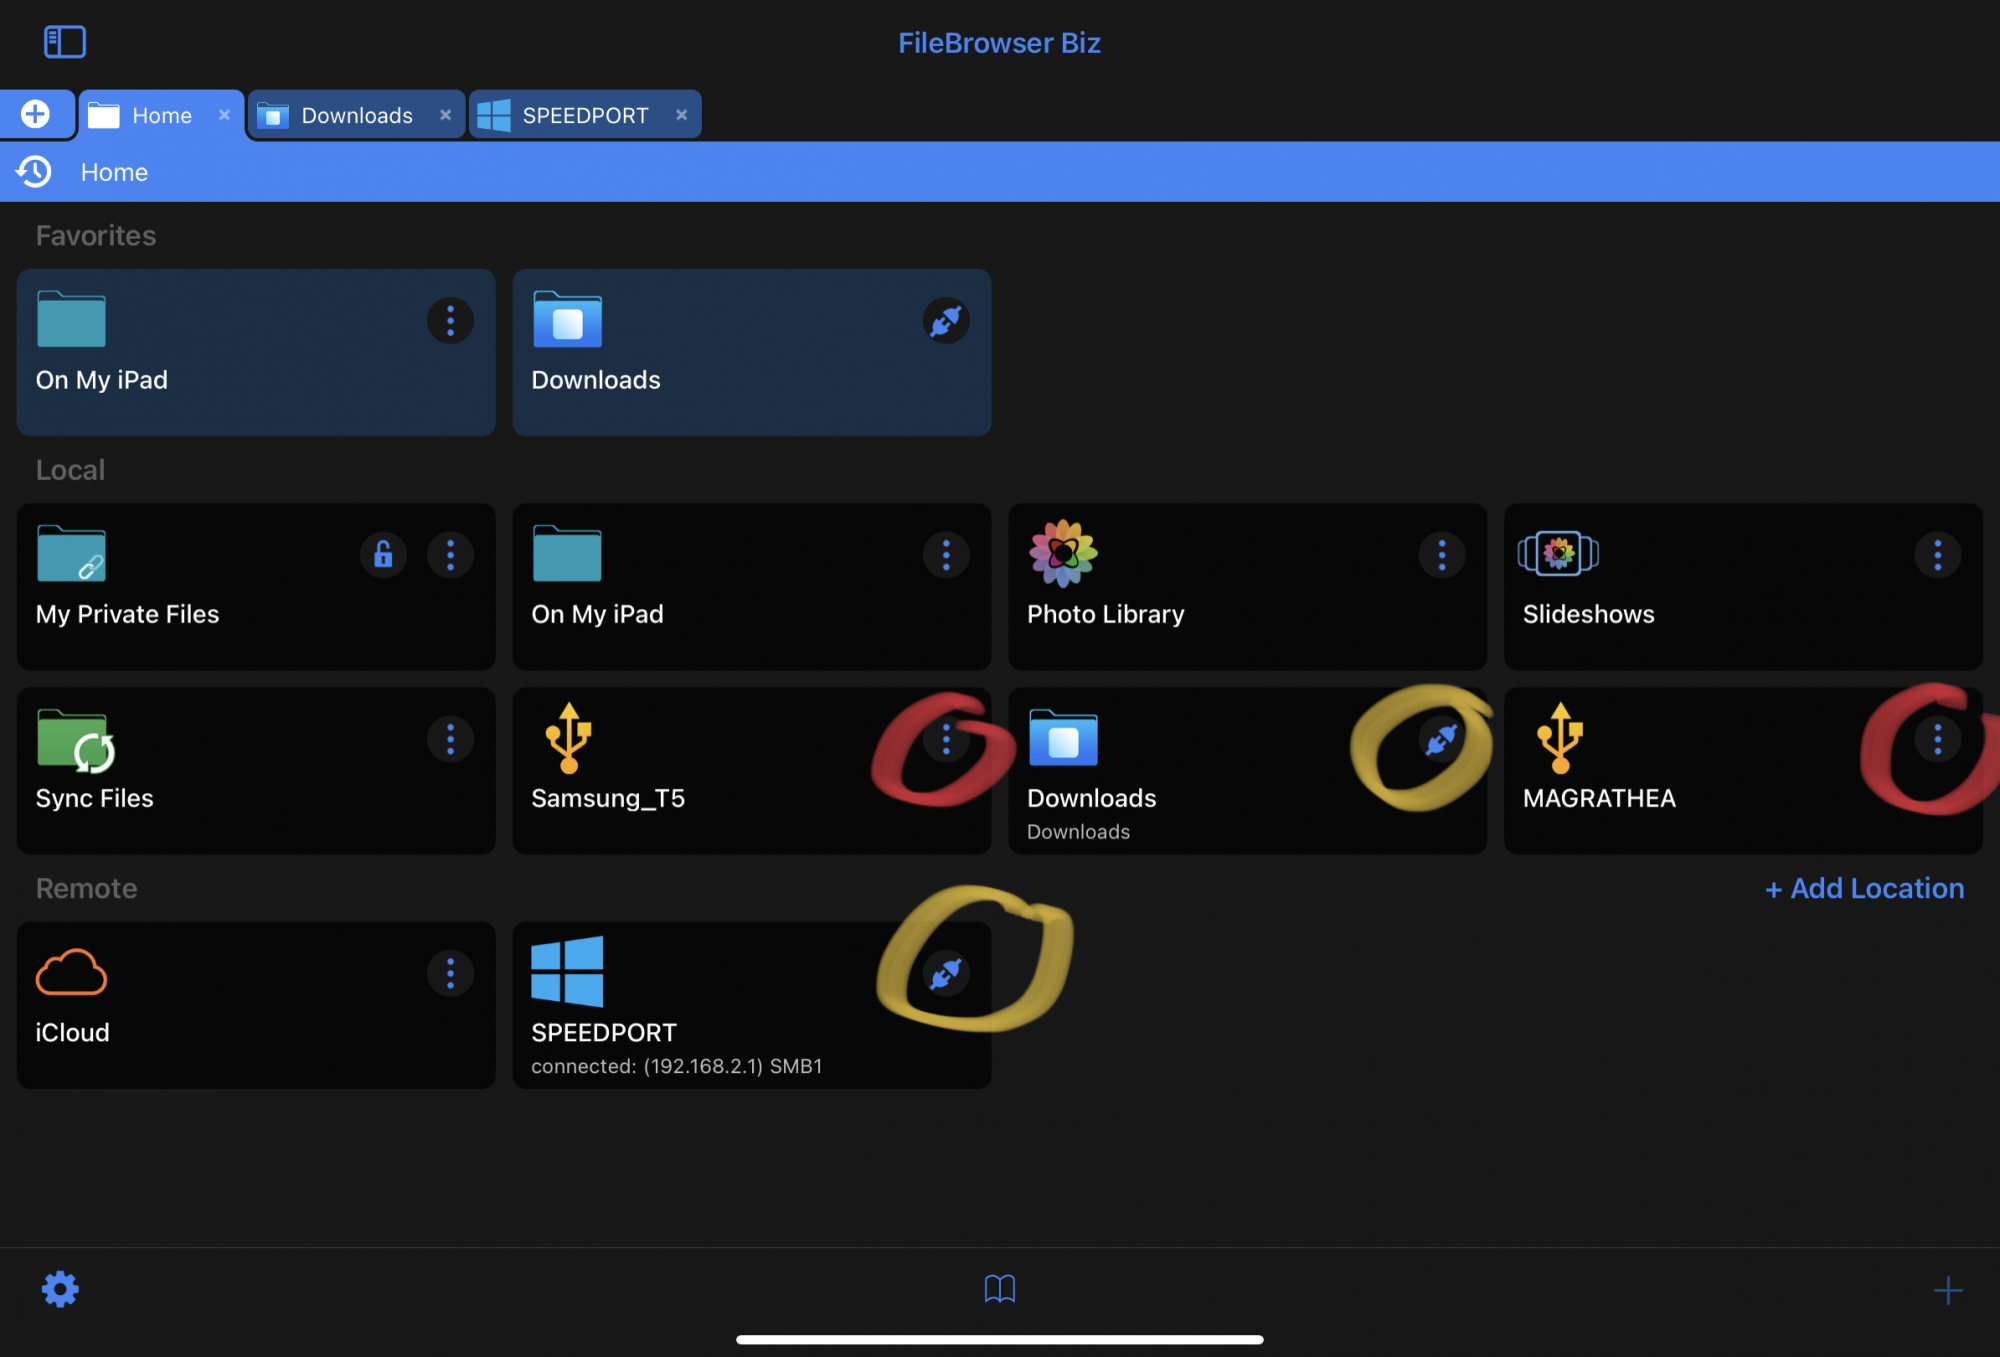Open the bookmarks book icon

tap(999, 1289)
